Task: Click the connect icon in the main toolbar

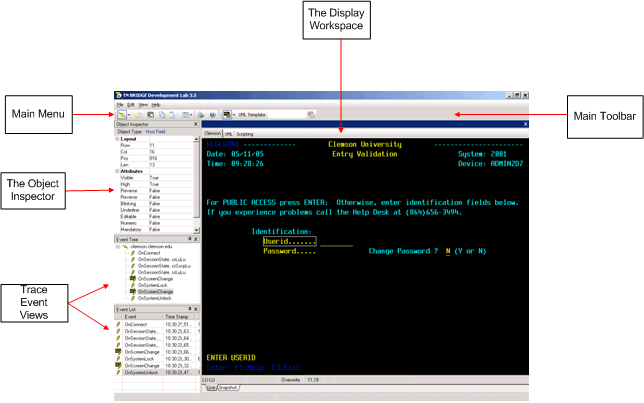Action: 122,115
